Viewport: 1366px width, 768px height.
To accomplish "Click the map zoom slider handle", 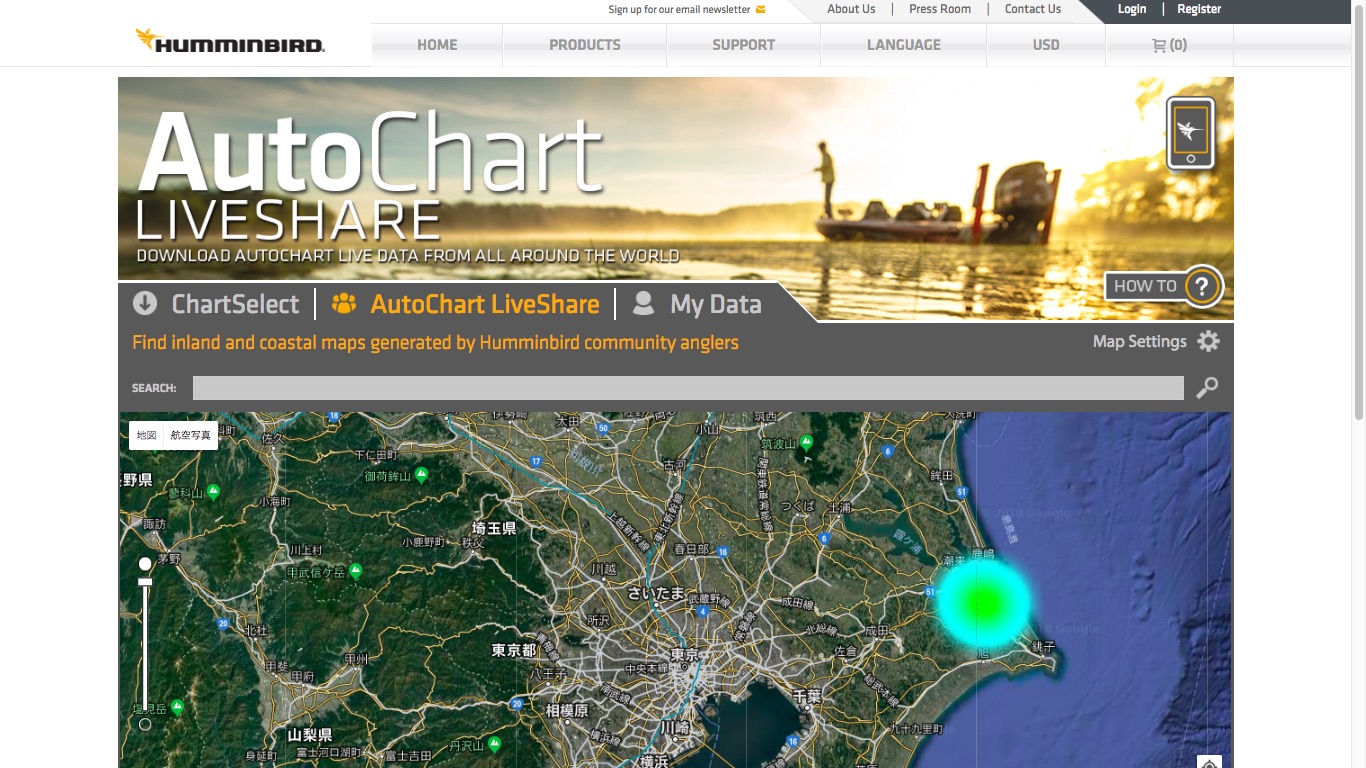I will tap(145, 582).
